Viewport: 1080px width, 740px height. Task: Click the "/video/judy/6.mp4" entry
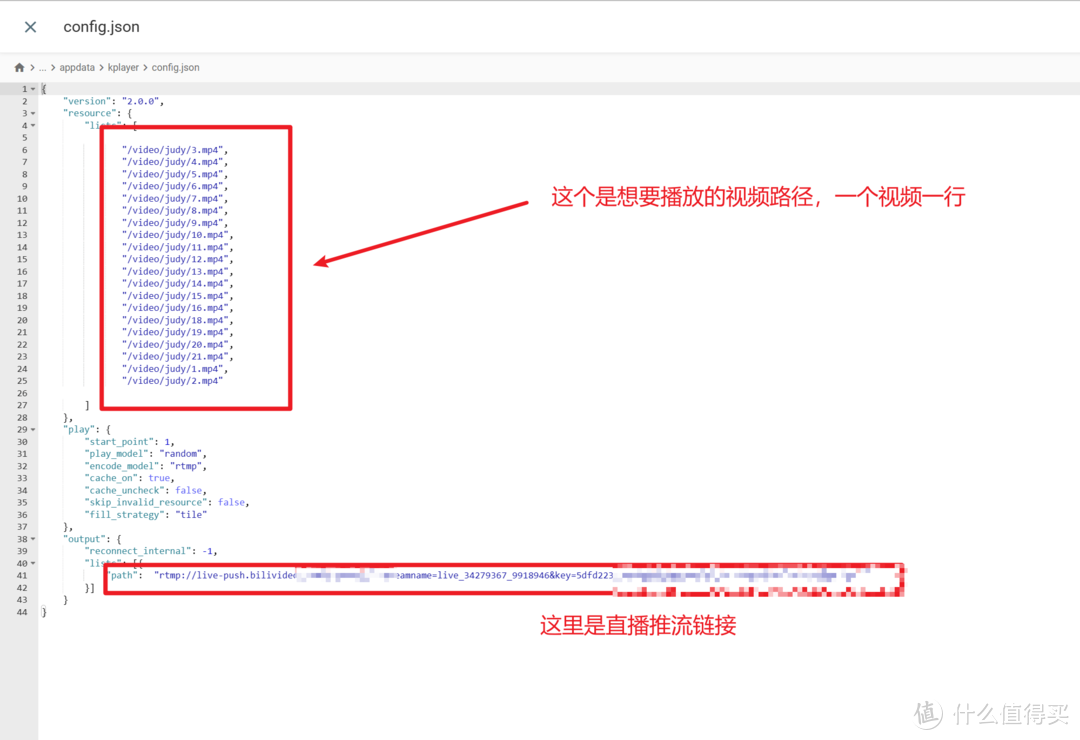coord(175,186)
